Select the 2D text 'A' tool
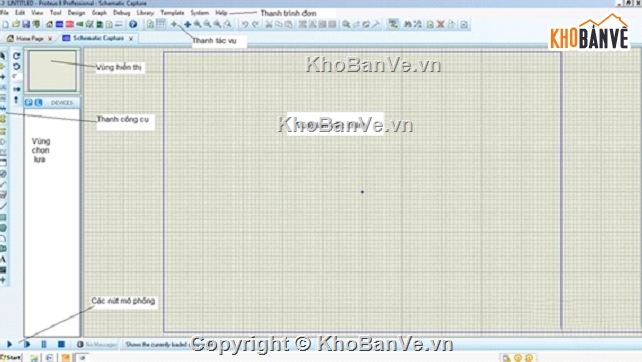 [x=3, y=259]
